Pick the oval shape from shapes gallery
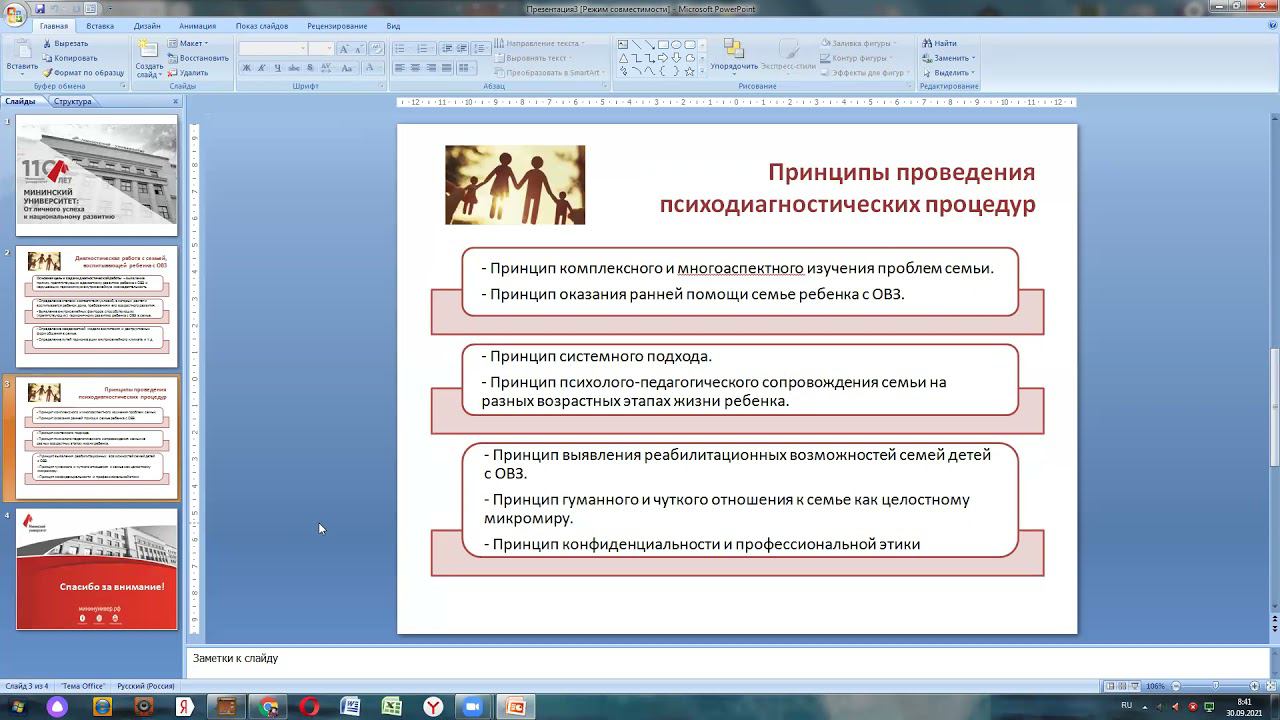Screen dimensions: 1280x720 (x=676, y=45)
